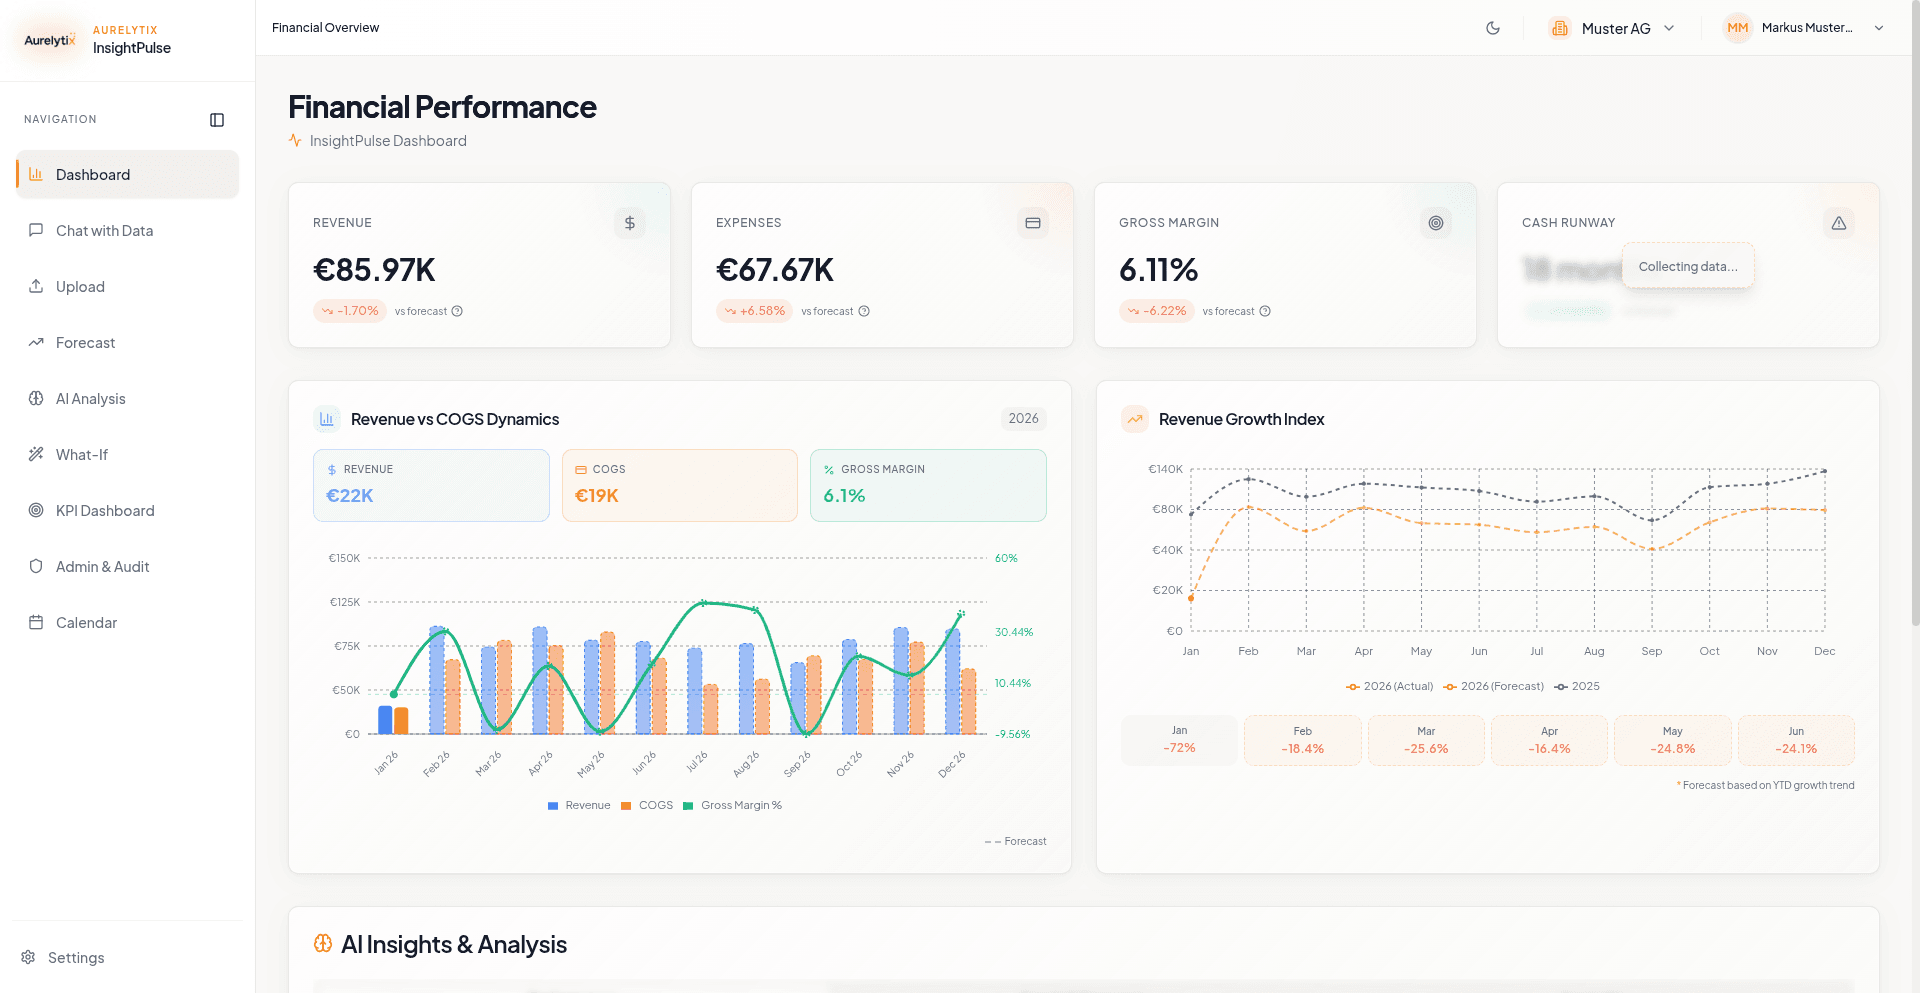Toggle dark mode with the moon icon
This screenshot has height=993, width=1920.
1492,28
